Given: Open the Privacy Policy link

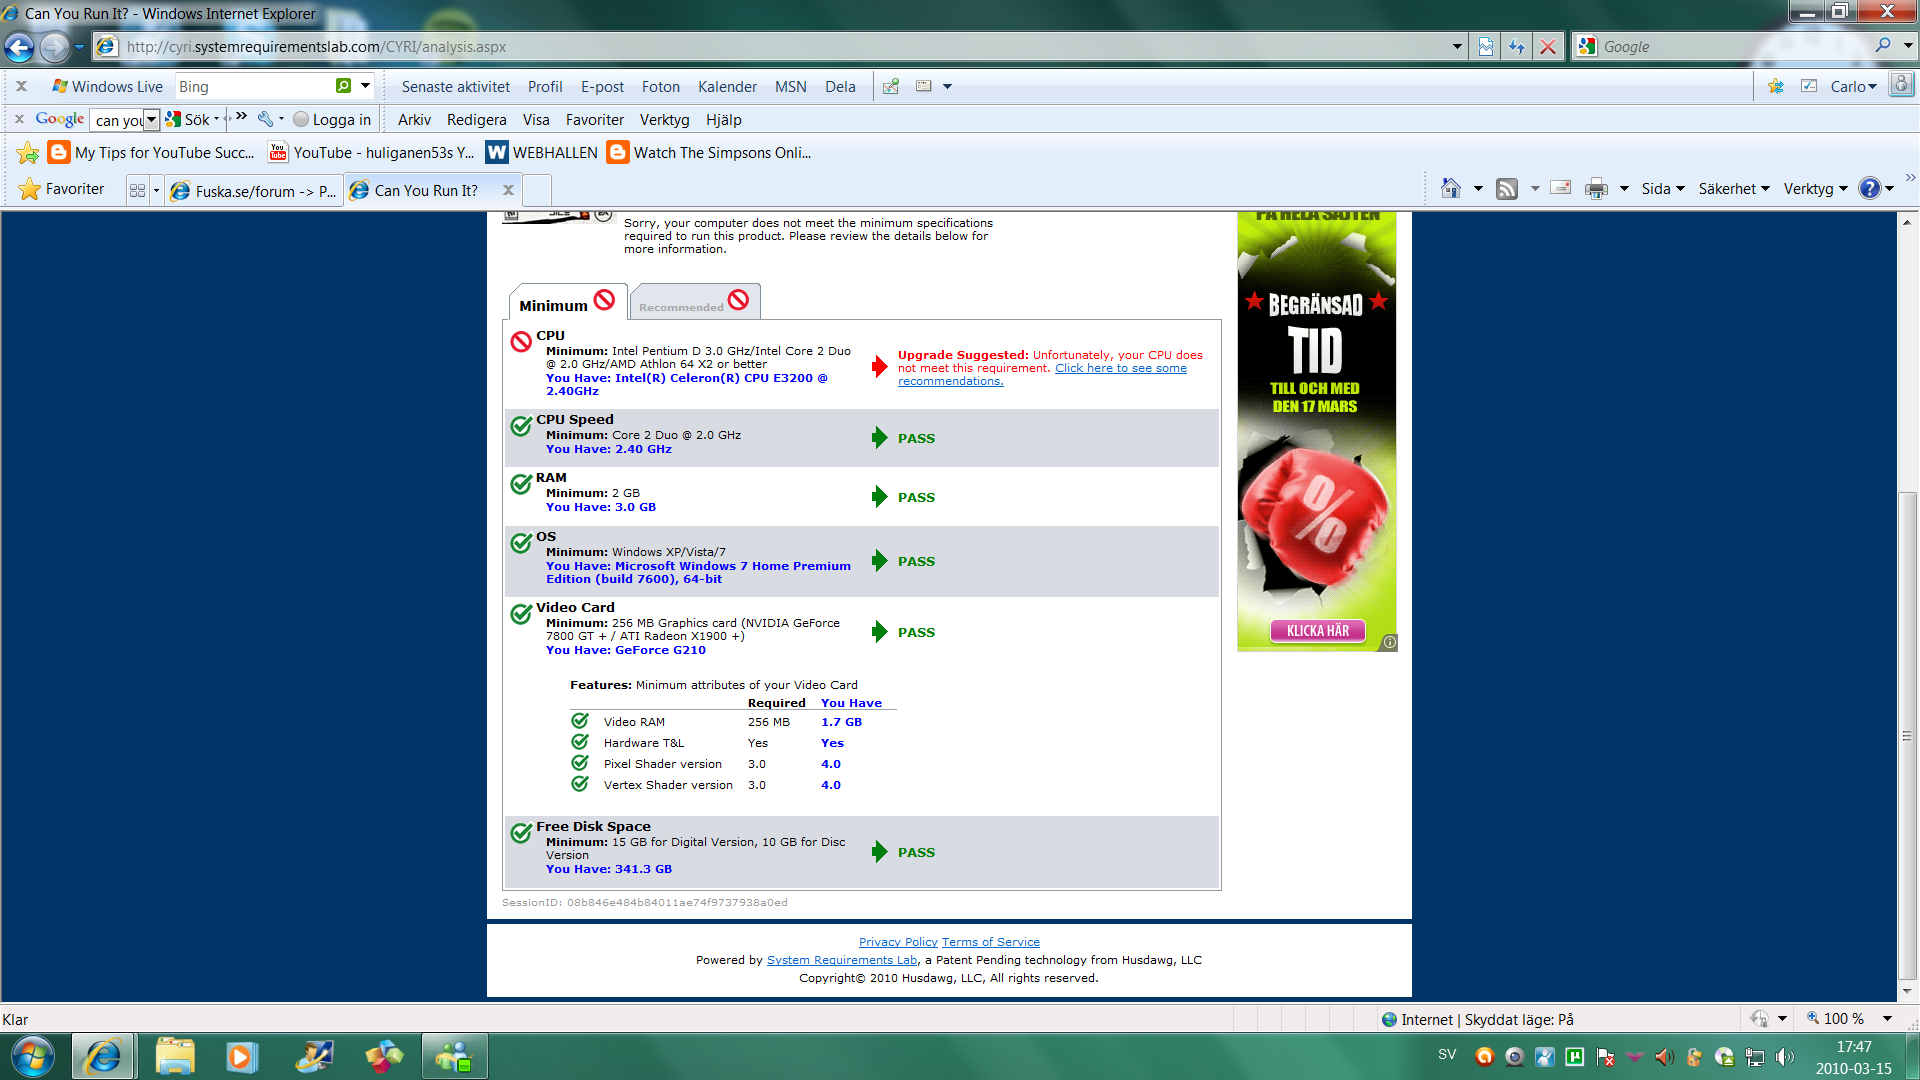Looking at the screenshot, I should 898,942.
